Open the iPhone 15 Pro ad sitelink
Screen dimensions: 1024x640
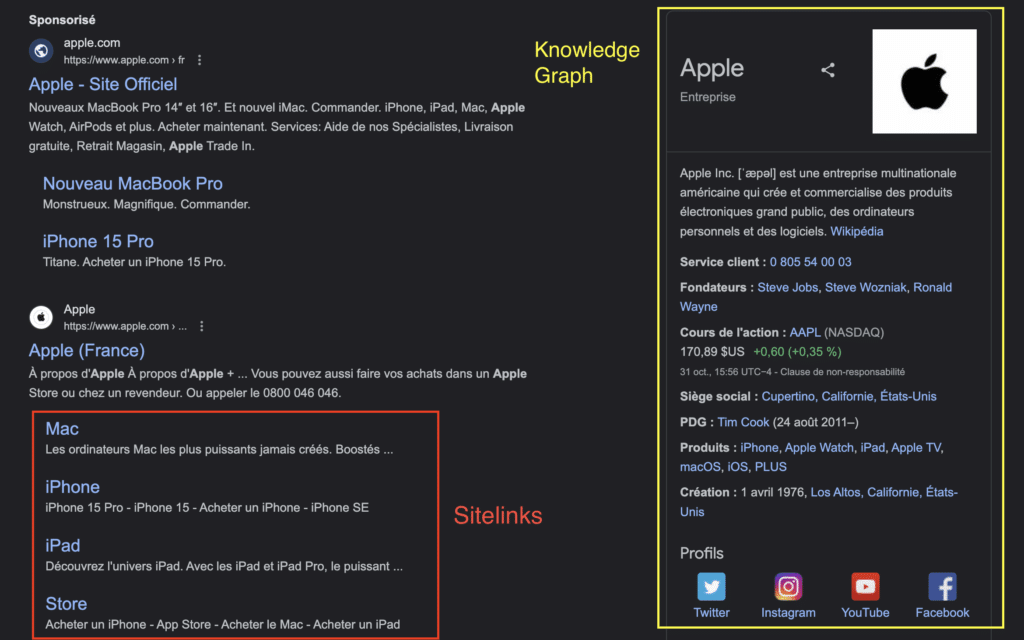tap(98, 242)
